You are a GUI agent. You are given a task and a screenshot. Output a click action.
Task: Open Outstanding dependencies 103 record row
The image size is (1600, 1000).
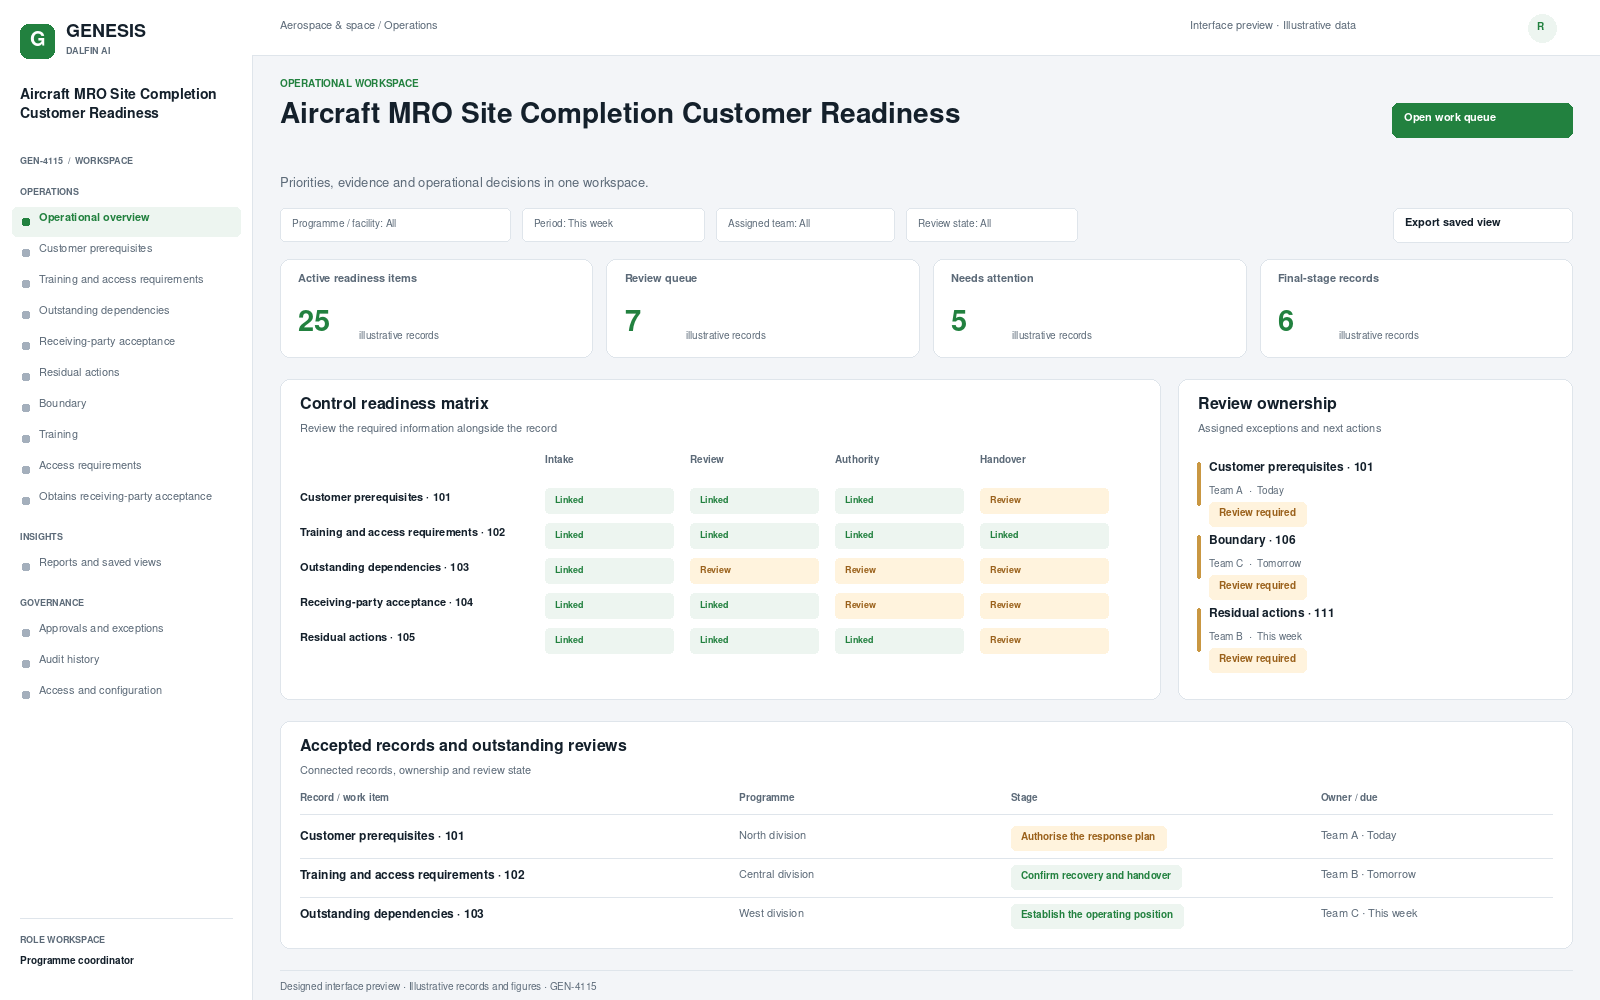(926, 916)
